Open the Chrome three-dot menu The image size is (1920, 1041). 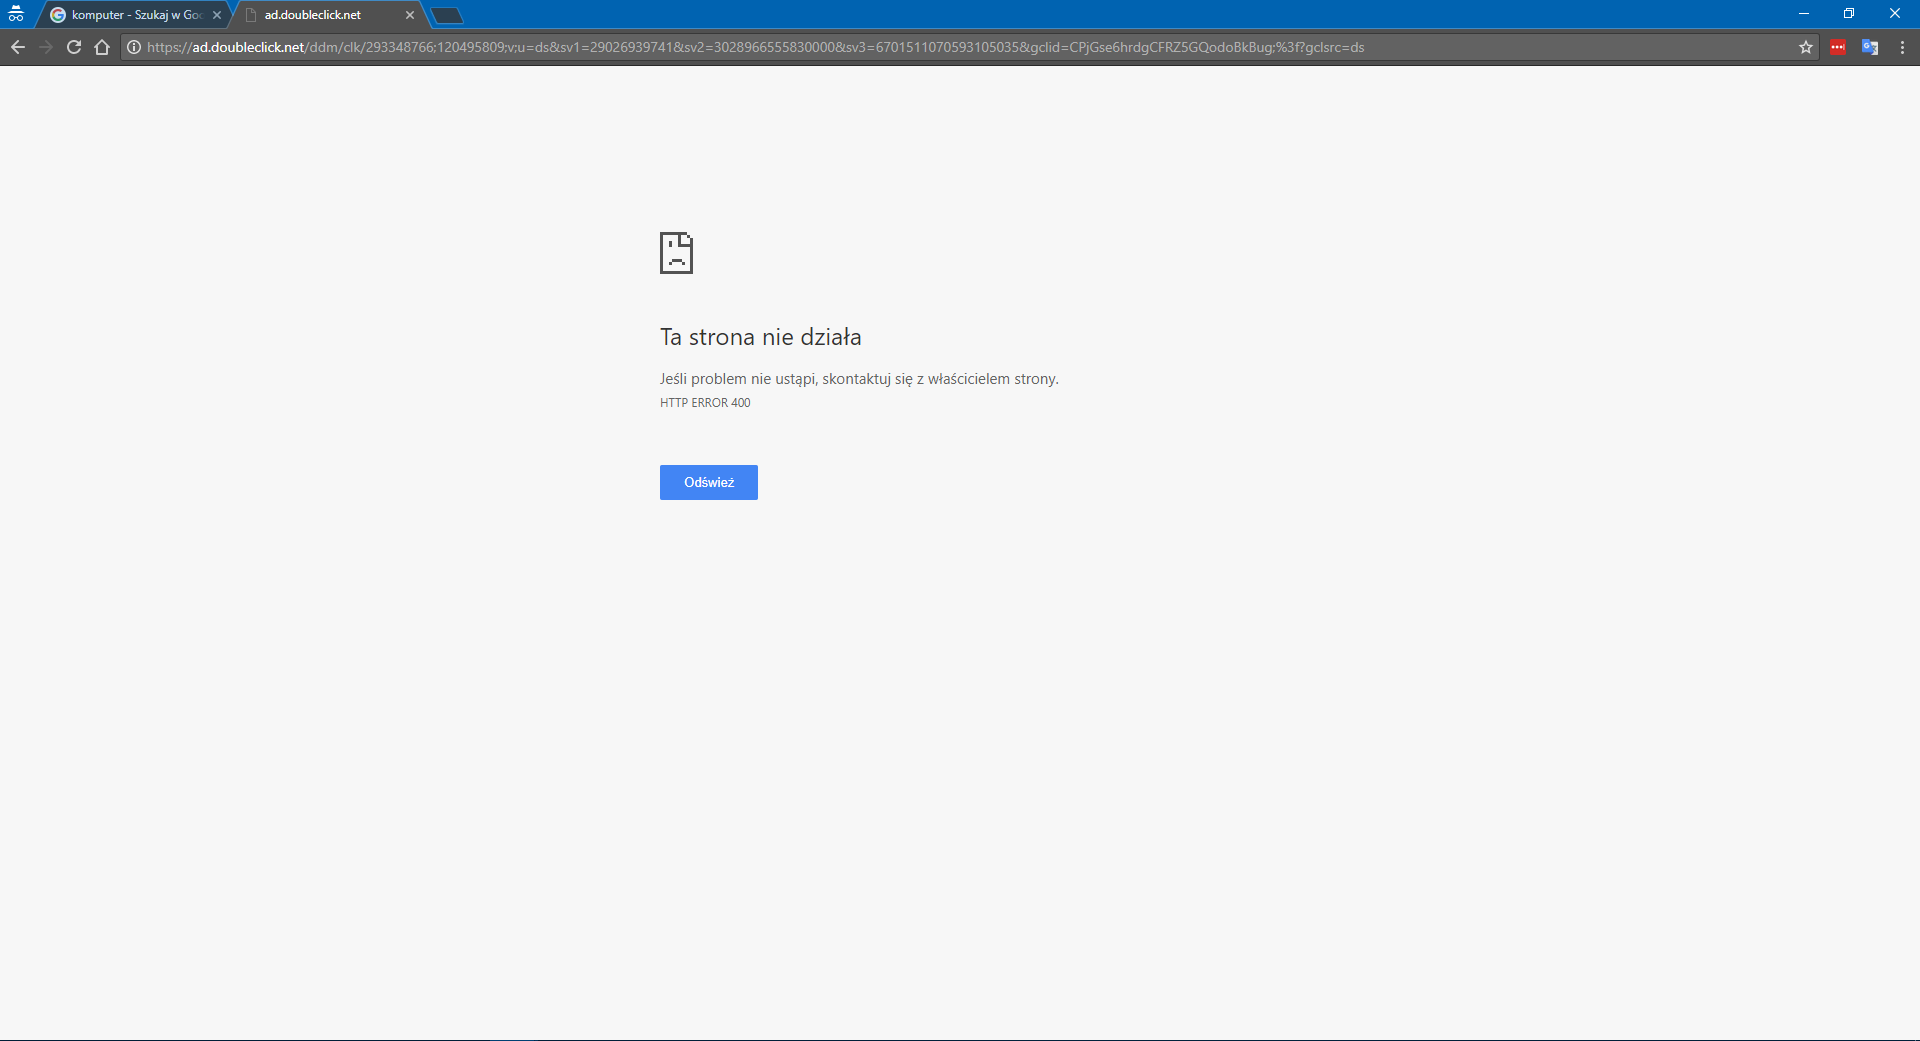pyautogui.click(x=1903, y=47)
